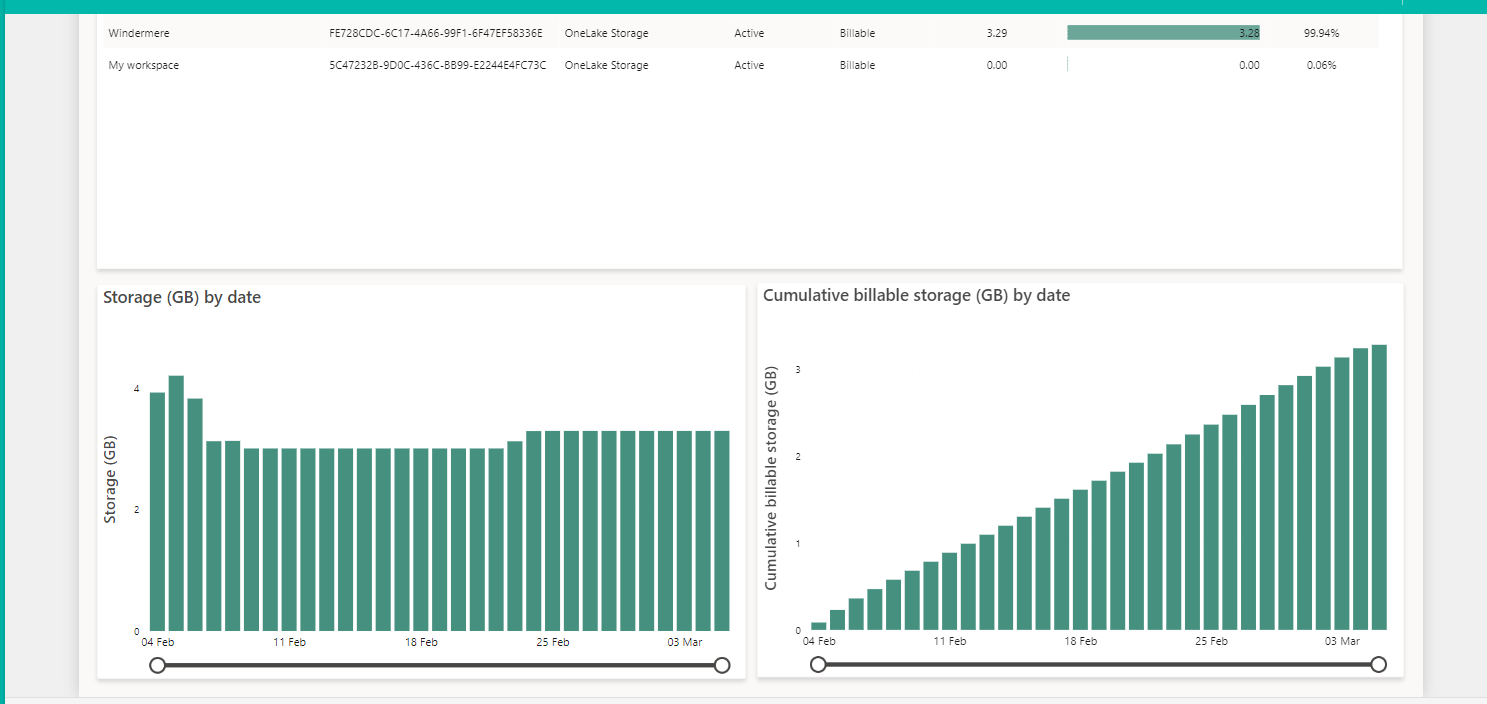This screenshot has width=1487, height=704.
Task: Click Cumulative billable storage (GB) by date title
Action: (916, 295)
